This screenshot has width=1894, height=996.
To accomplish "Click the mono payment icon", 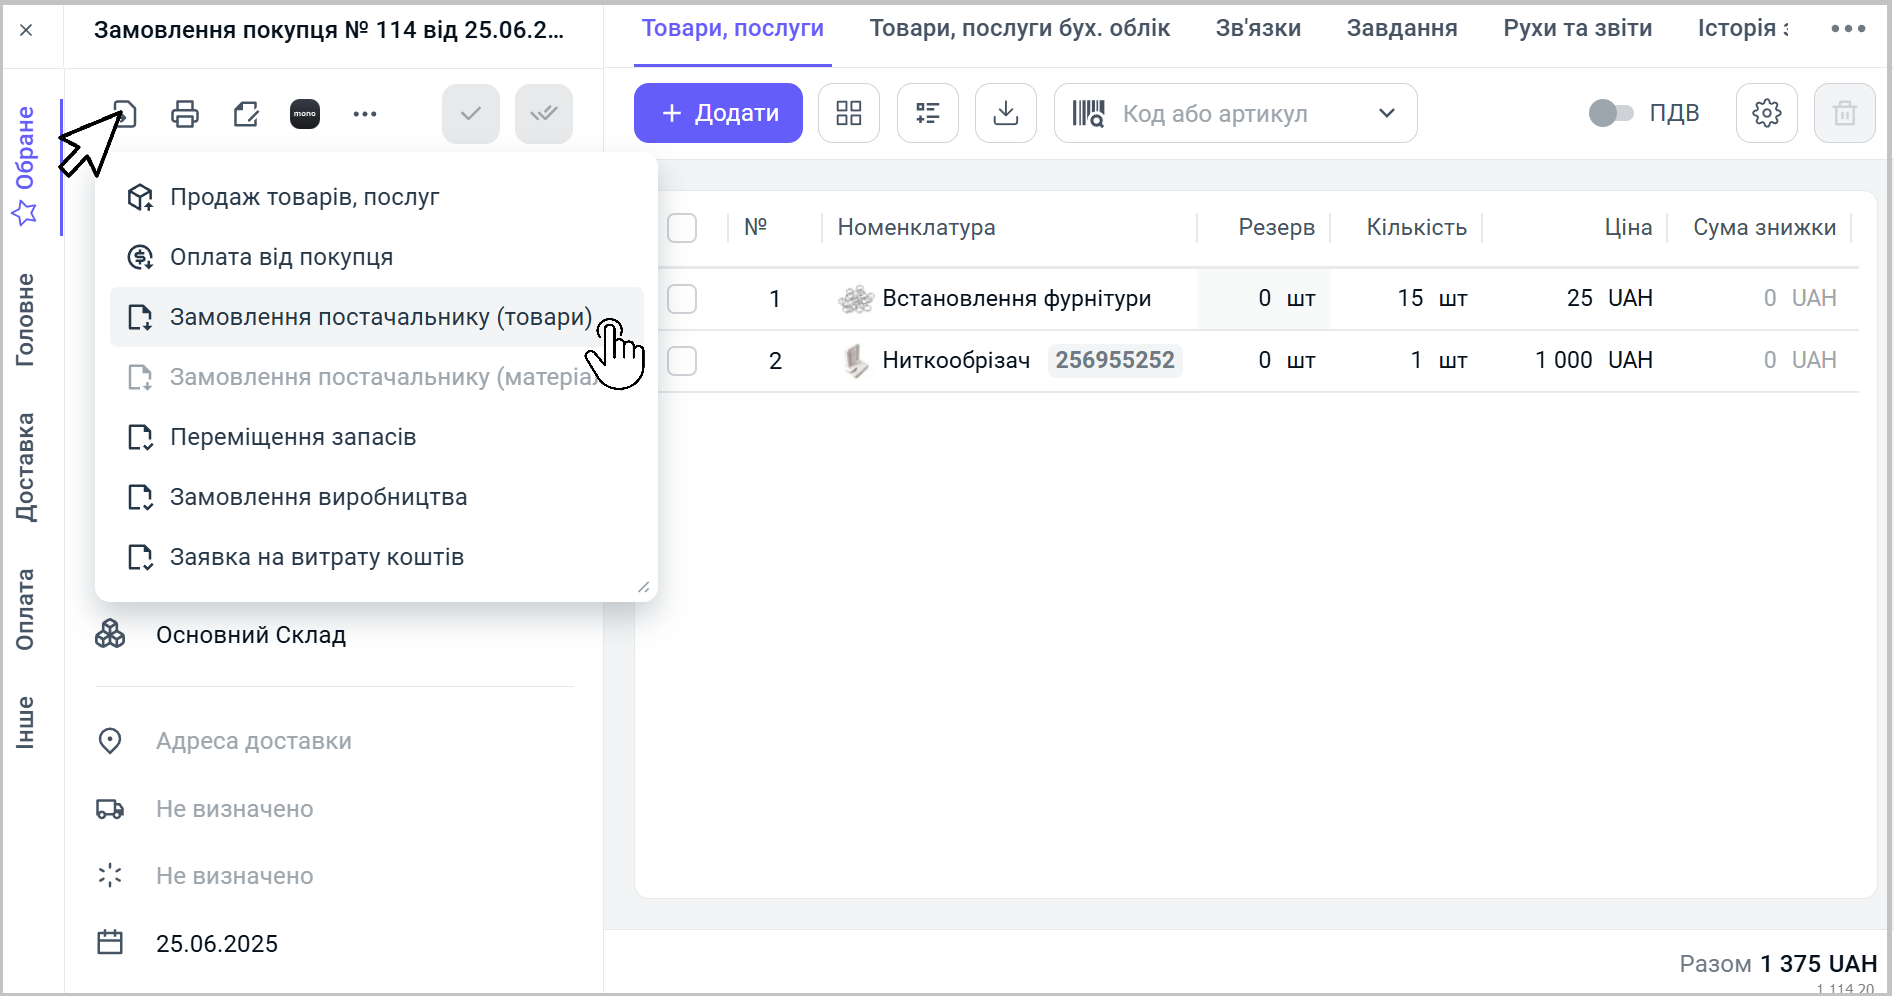I will click(305, 114).
